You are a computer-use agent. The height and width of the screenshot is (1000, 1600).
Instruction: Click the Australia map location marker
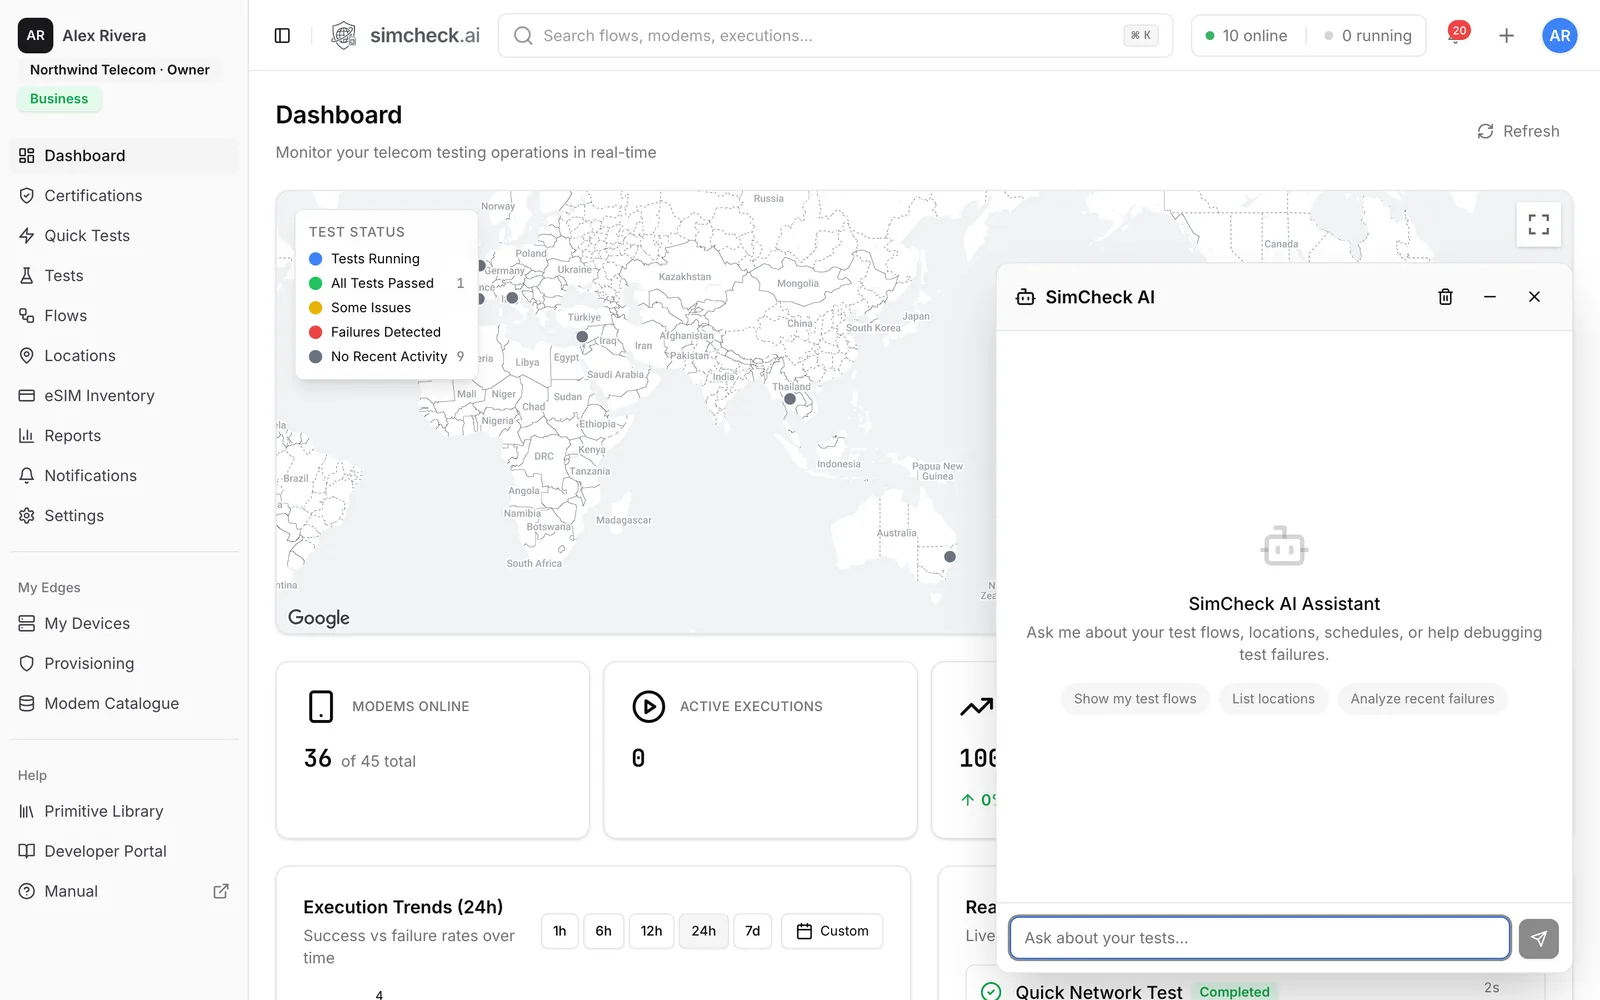coord(950,557)
